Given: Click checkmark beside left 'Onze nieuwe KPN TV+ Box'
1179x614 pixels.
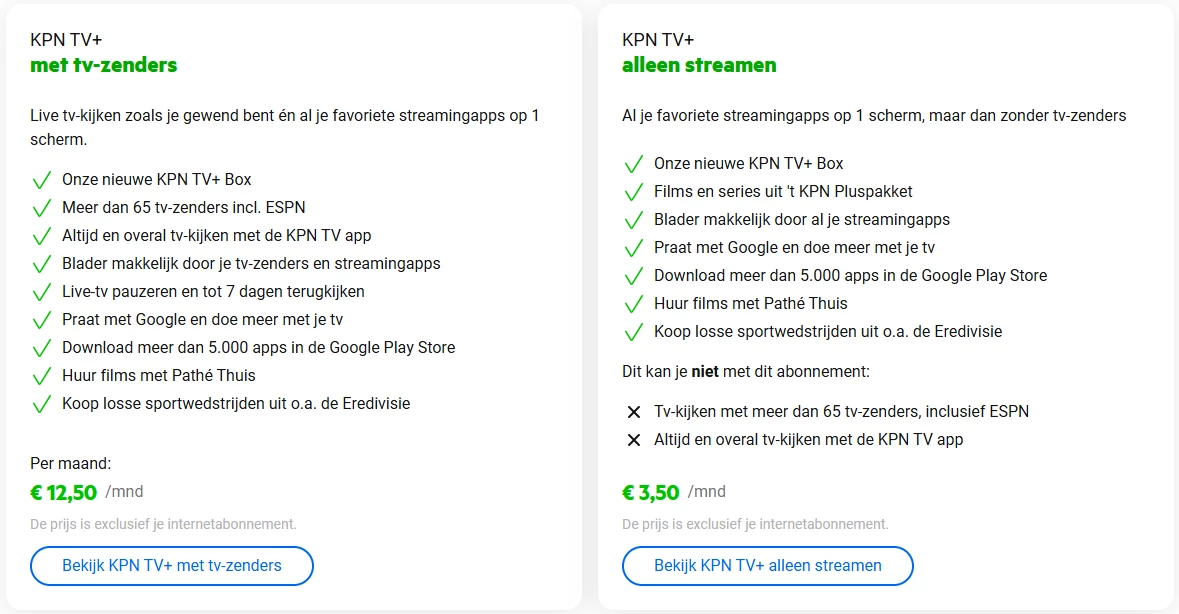Looking at the screenshot, I should coord(41,181).
